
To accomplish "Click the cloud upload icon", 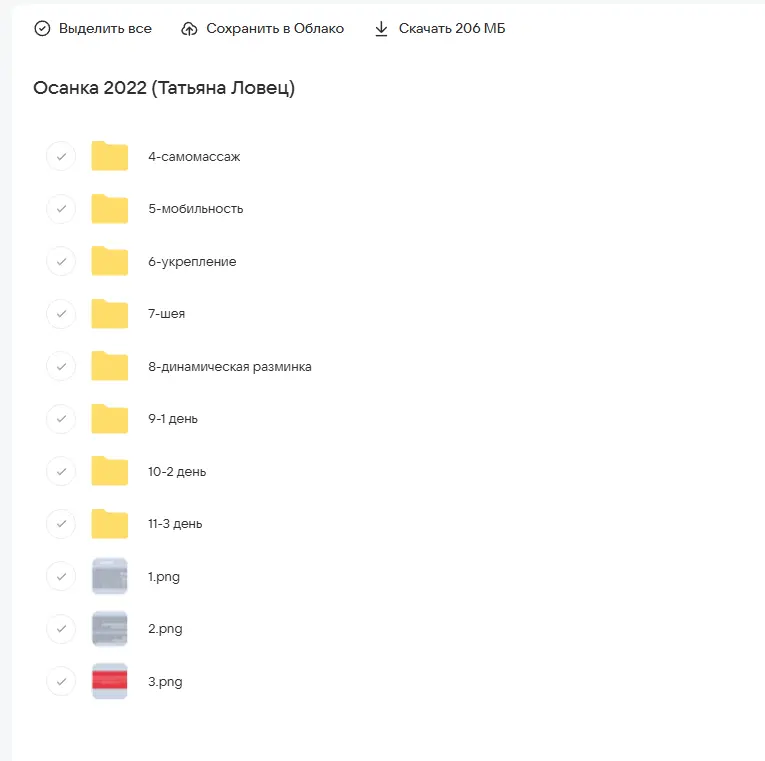I will 189,29.
